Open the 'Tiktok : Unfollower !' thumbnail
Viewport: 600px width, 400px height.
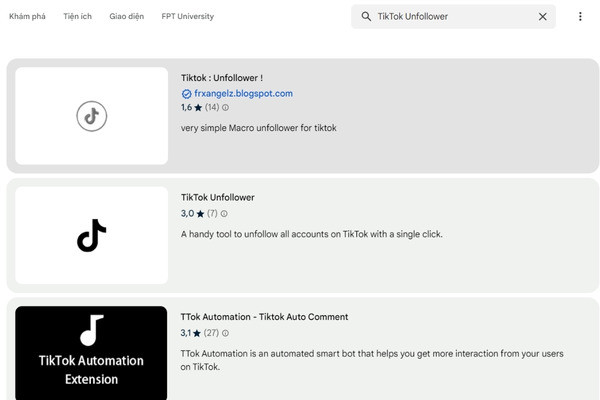click(x=91, y=116)
